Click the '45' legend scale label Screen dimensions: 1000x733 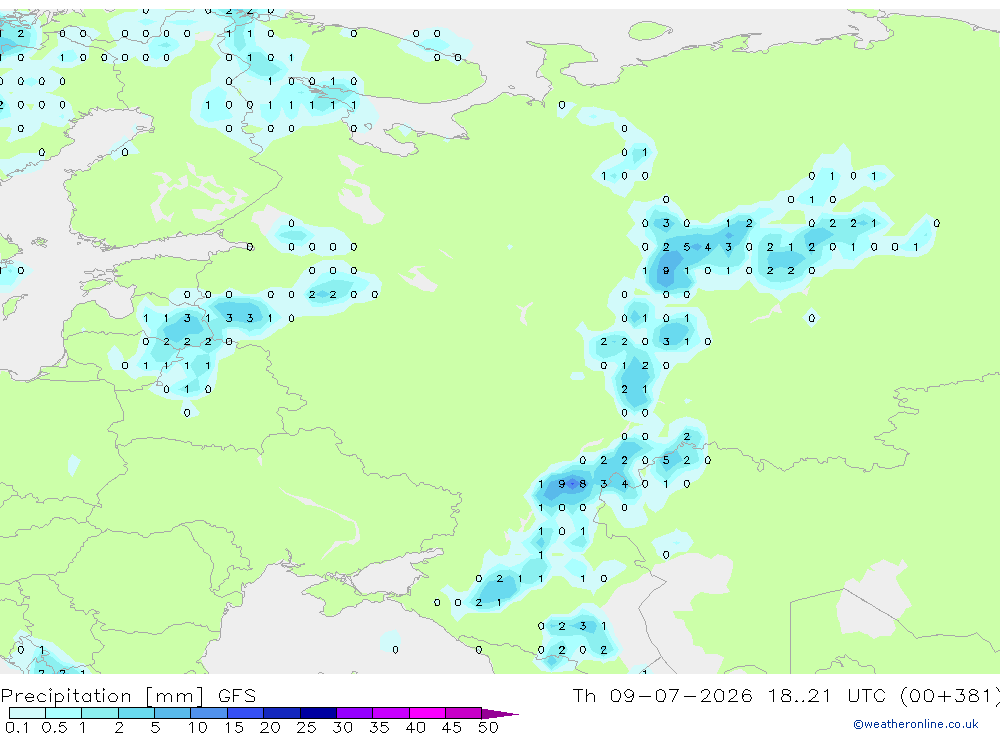coord(452,727)
